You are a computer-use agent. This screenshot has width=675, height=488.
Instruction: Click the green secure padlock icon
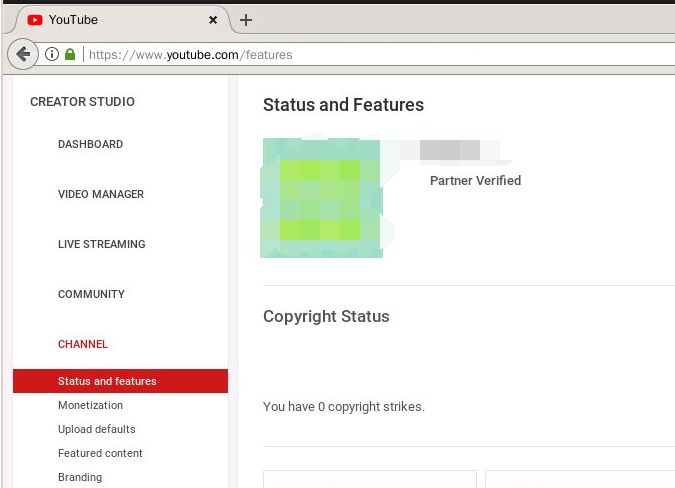point(70,54)
